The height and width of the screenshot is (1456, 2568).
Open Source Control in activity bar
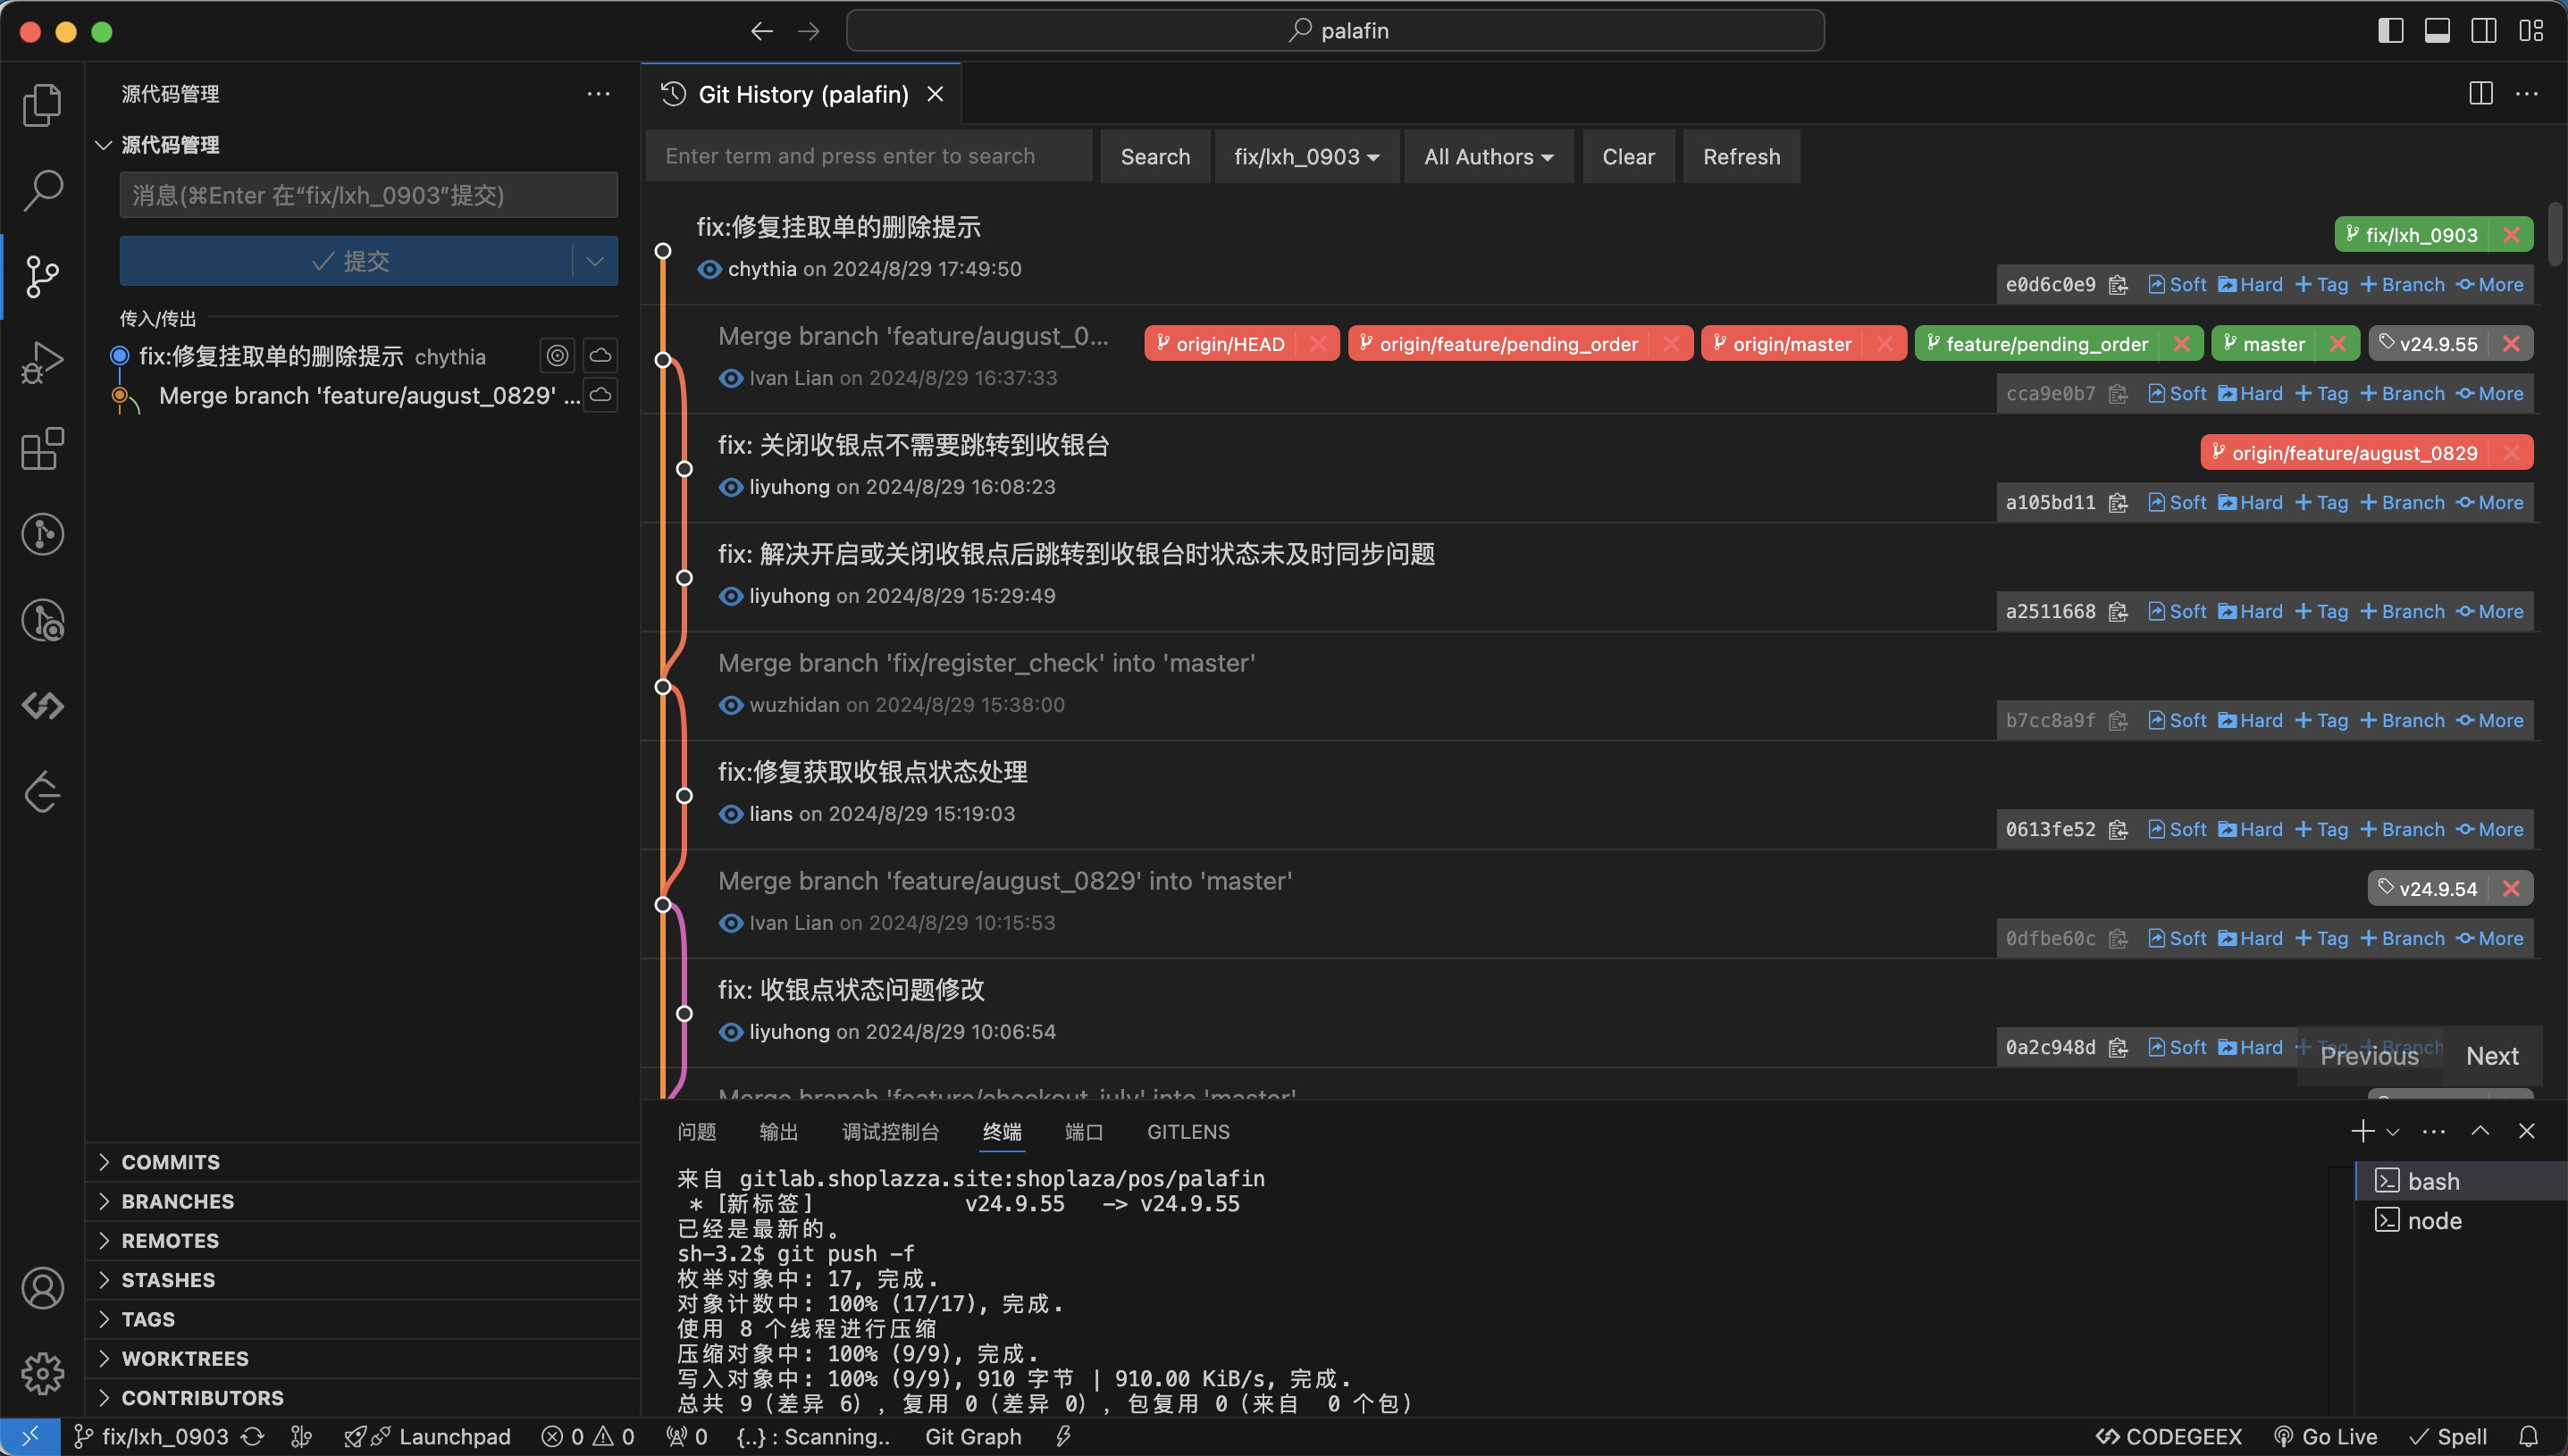42,276
